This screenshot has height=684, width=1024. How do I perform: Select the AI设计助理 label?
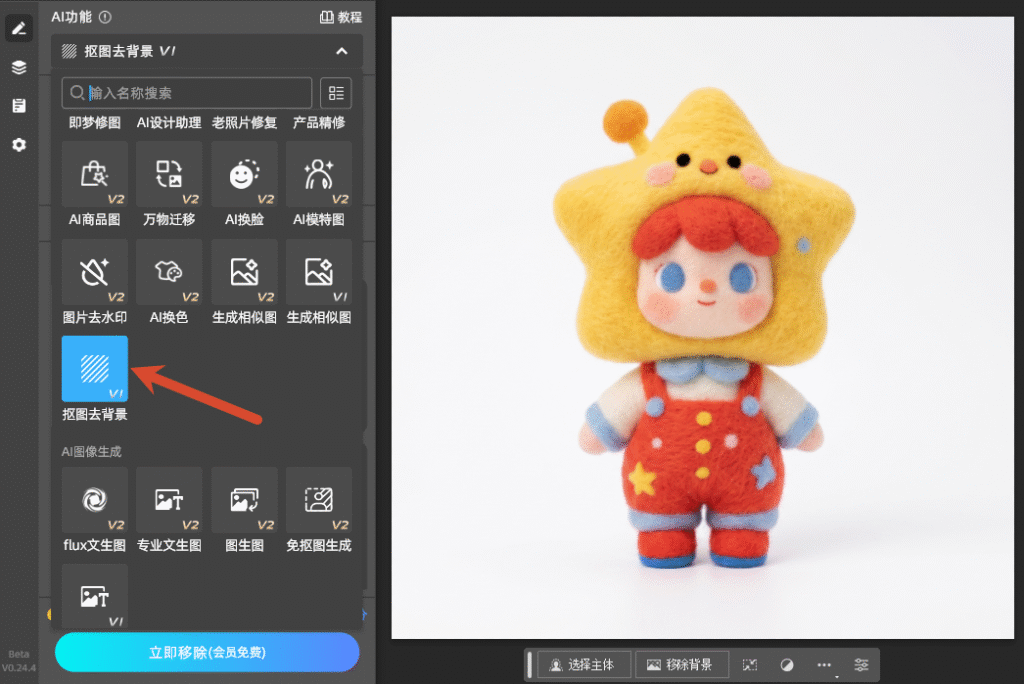tap(169, 123)
